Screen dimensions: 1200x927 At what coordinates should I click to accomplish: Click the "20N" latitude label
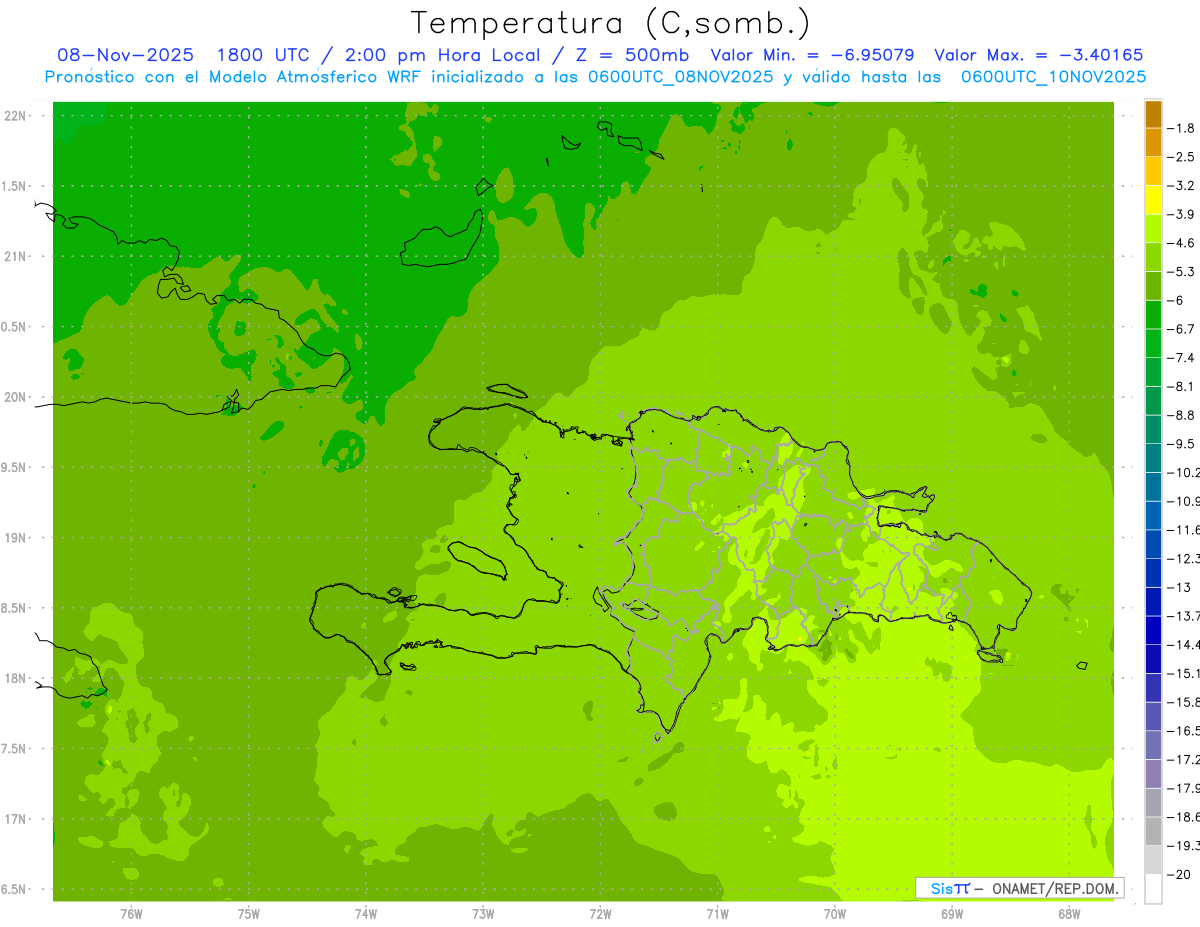click(16, 397)
